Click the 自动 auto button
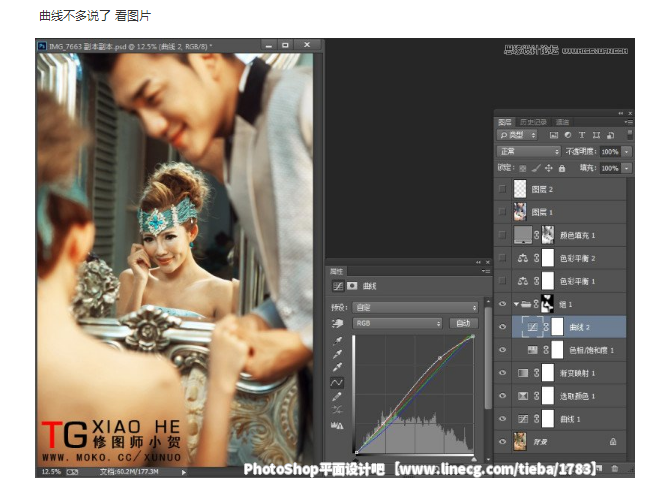The image size is (652, 488). [x=464, y=323]
